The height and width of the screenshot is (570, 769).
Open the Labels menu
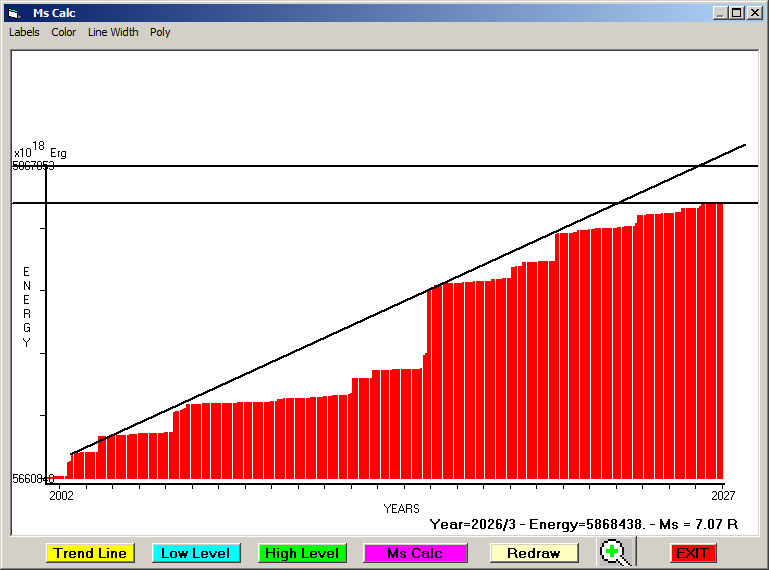click(x=24, y=32)
